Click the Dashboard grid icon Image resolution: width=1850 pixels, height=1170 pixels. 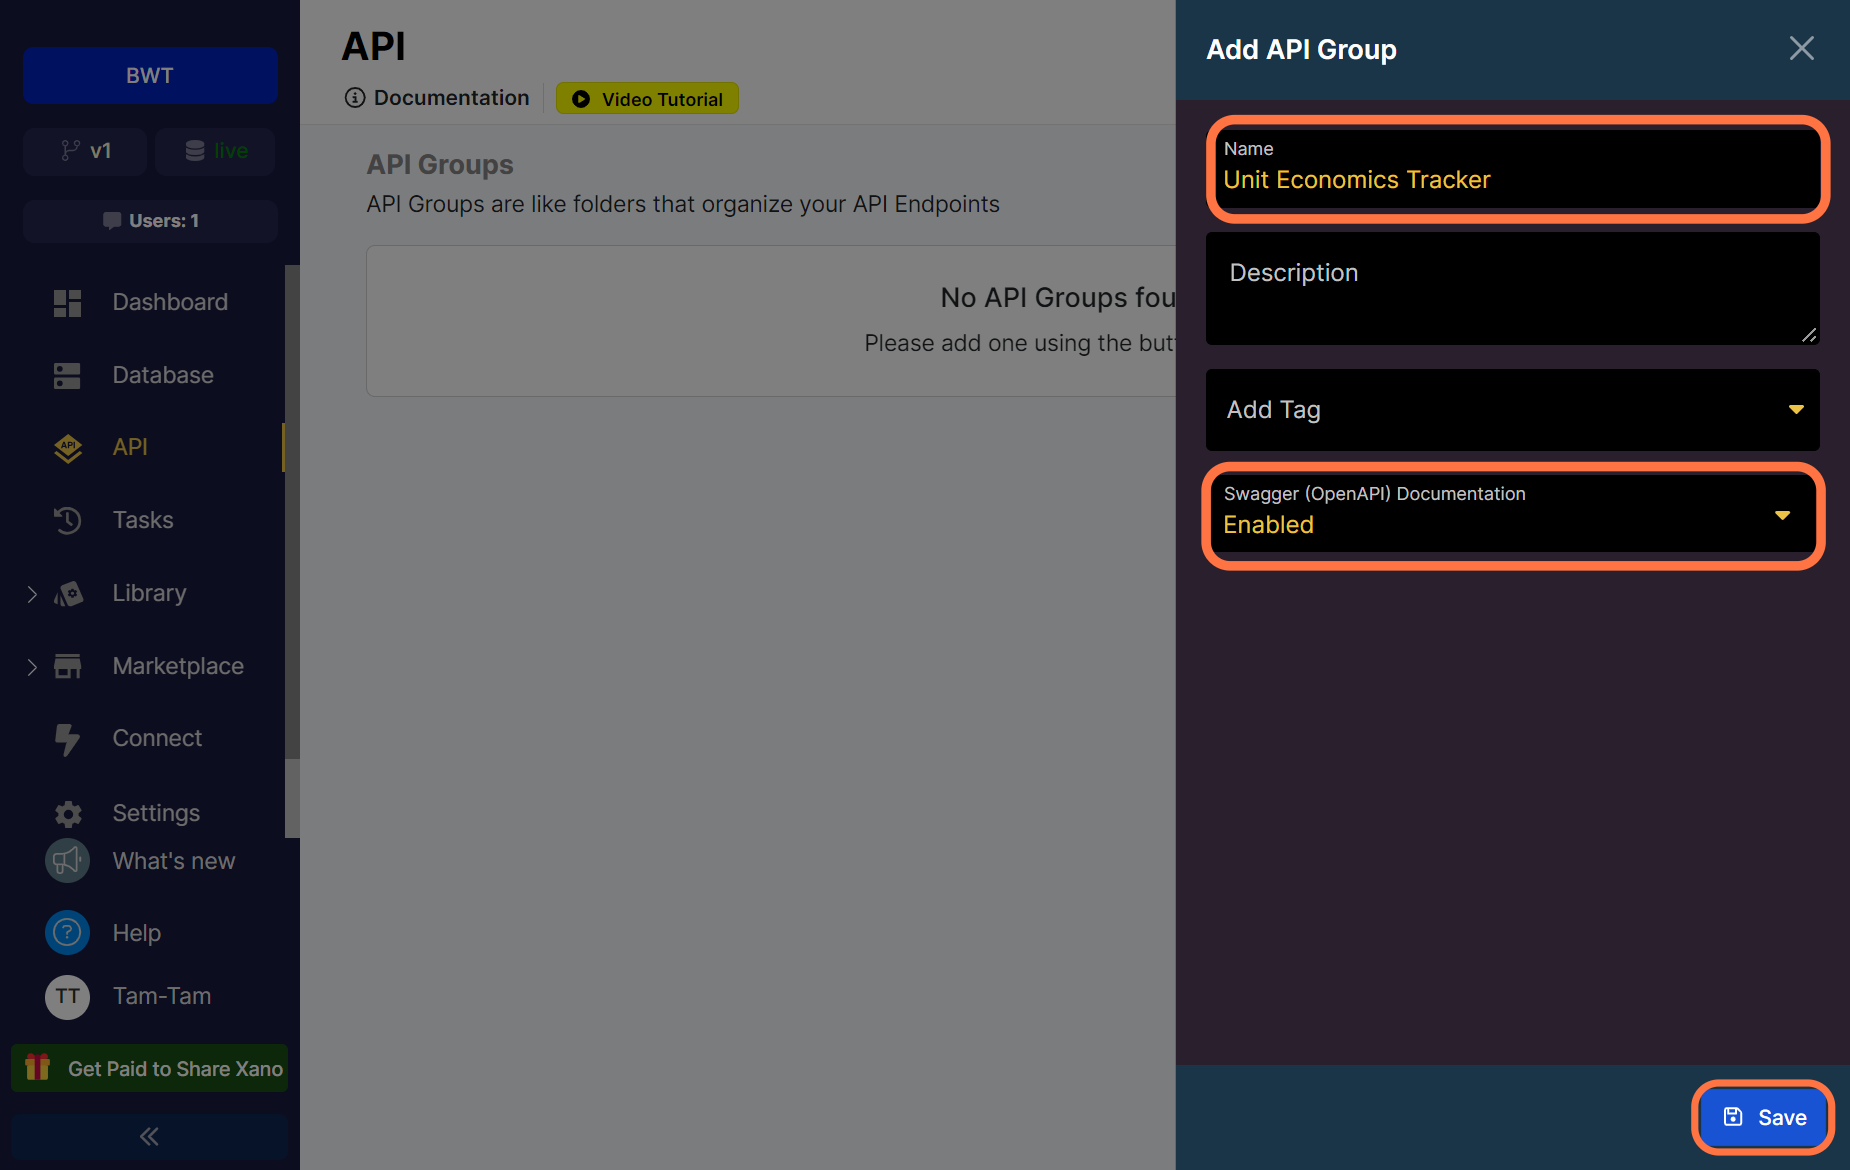point(67,303)
